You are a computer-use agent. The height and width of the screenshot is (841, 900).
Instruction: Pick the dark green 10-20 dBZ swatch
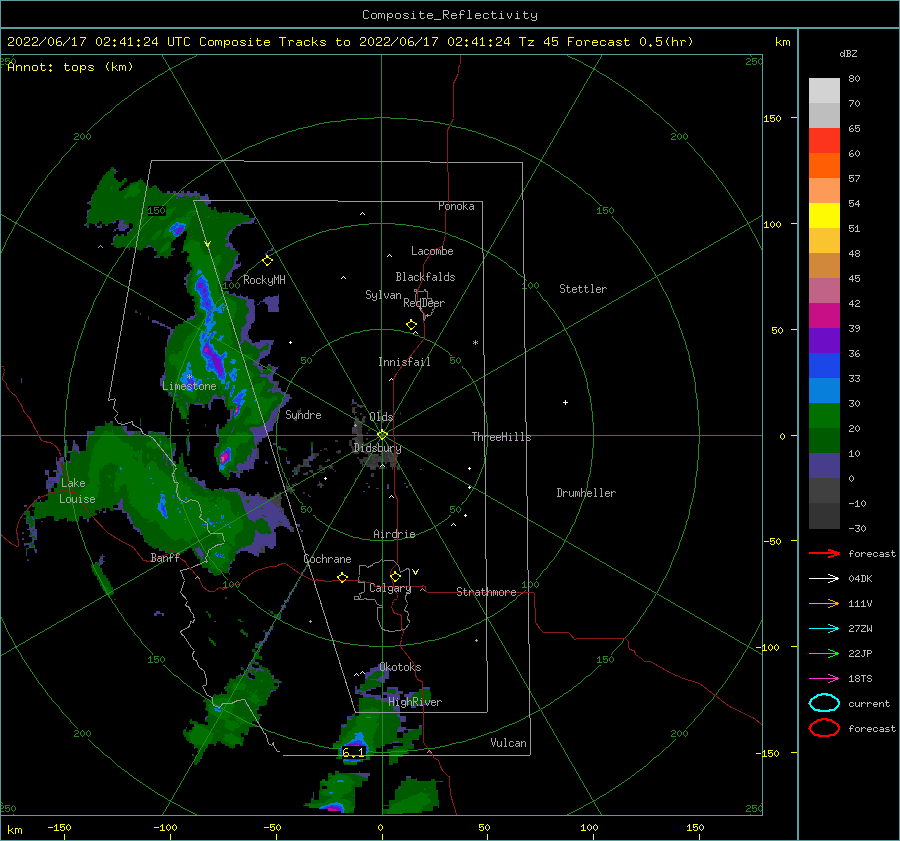[x=824, y=441]
